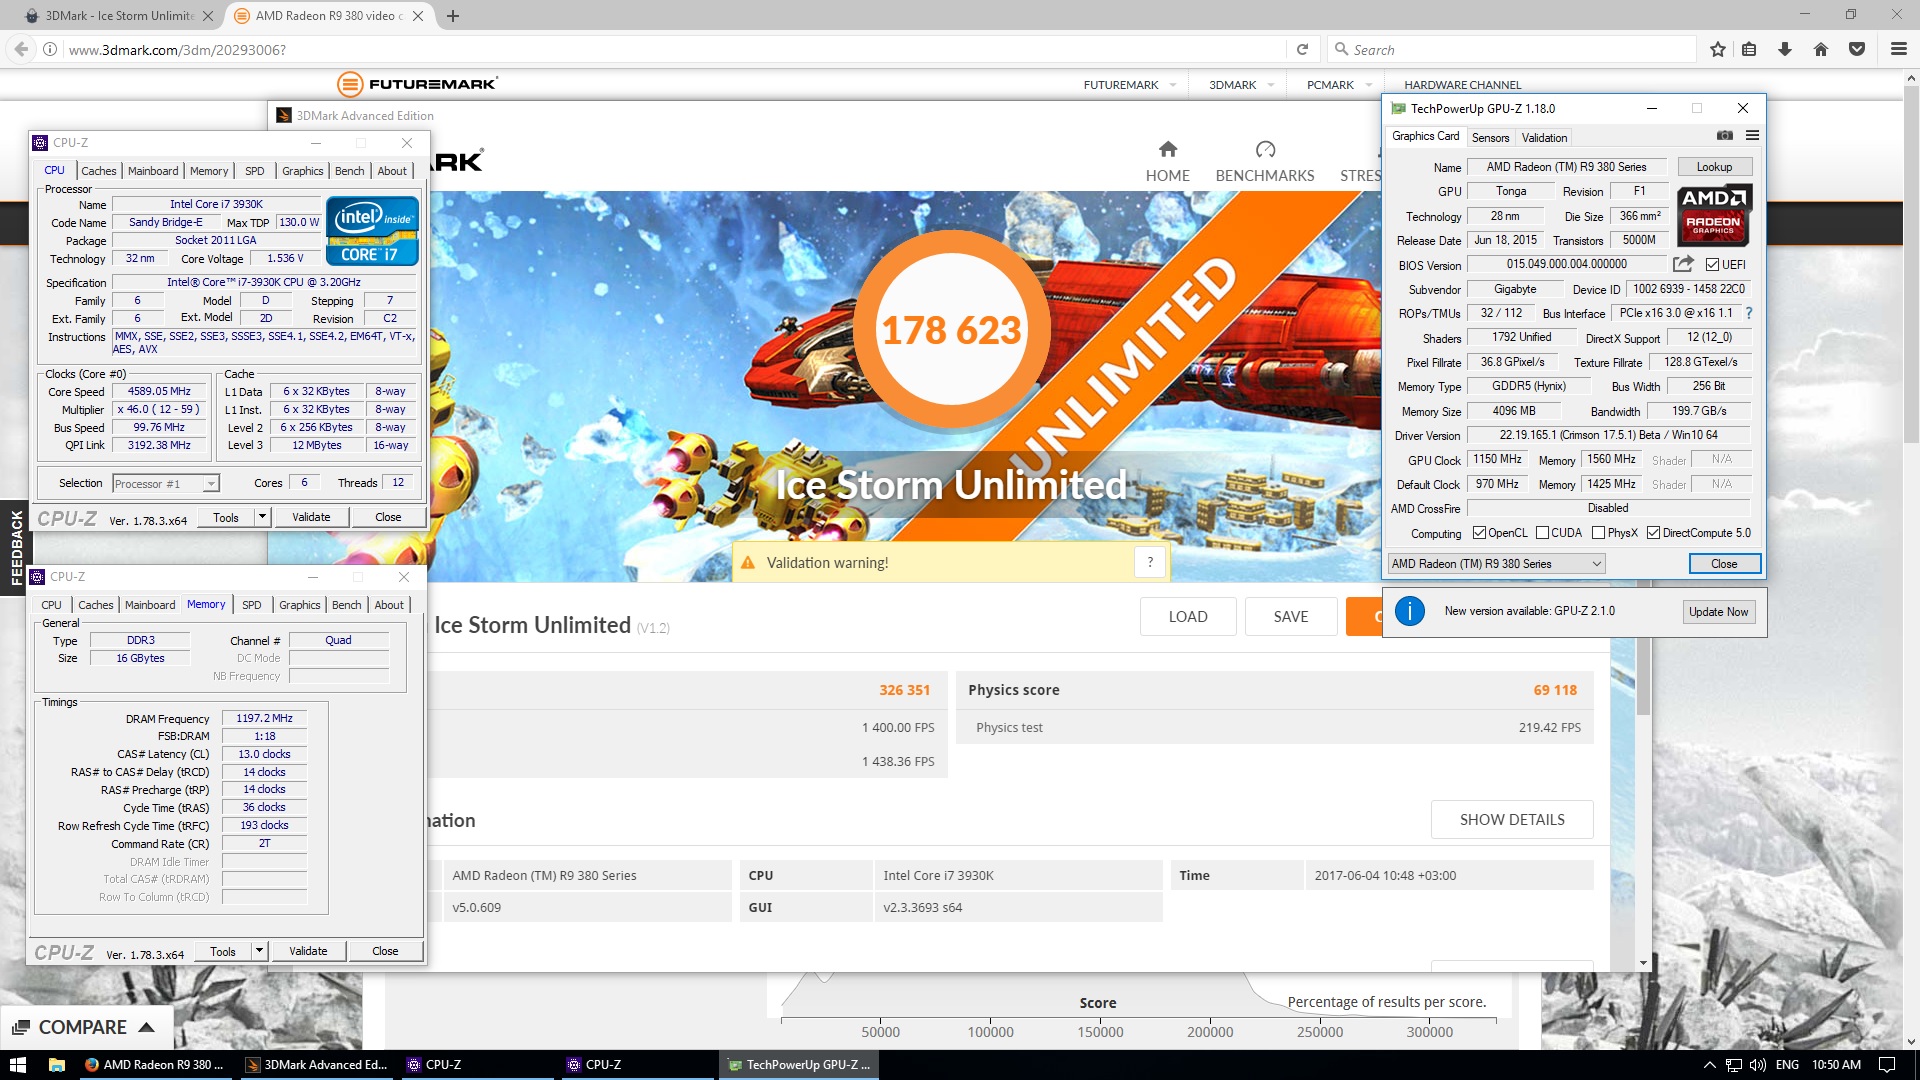1920x1080 pixels.
Task: Click the Bus Interface question mark
Action: [x=1749, y=313]
